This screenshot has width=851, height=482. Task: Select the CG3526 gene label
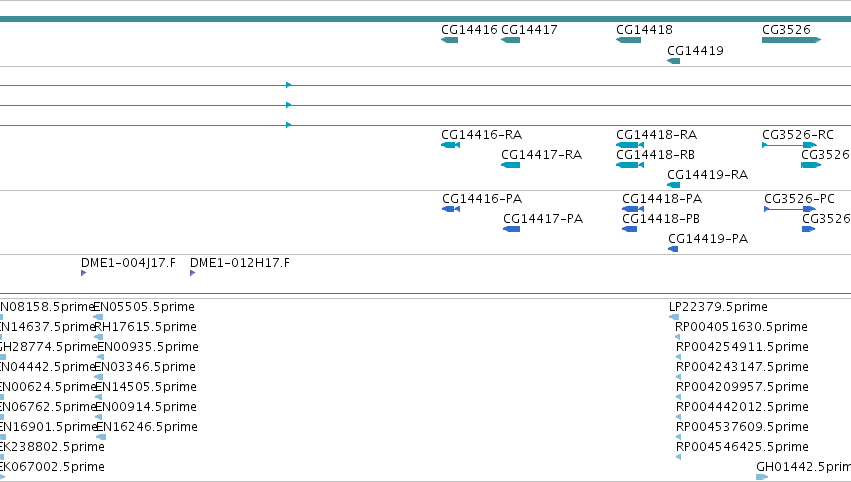click(x=786, y=30)
